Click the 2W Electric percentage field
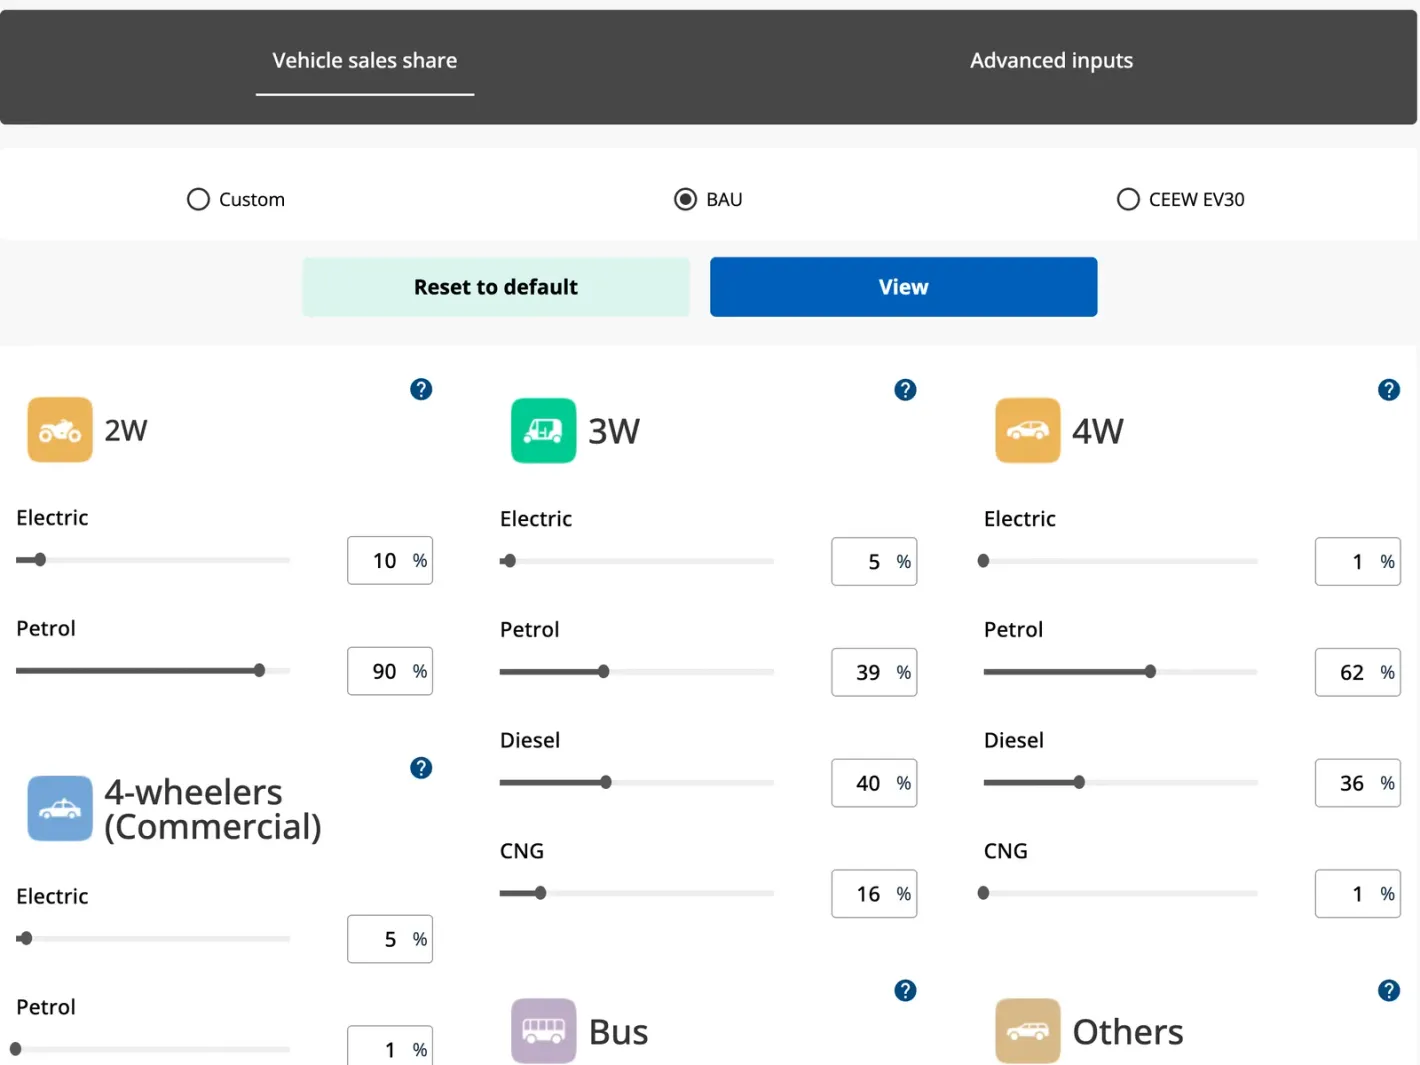1420x1065 pixels. point(390,560)
